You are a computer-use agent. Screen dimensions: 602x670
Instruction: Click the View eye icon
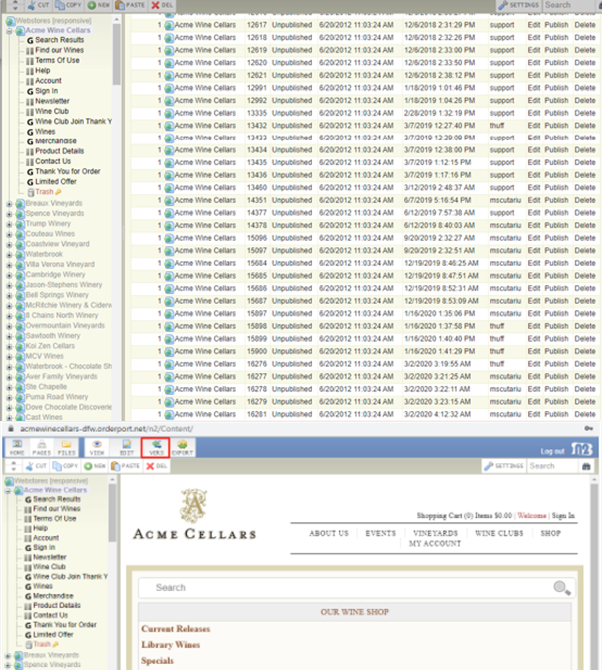97,447
